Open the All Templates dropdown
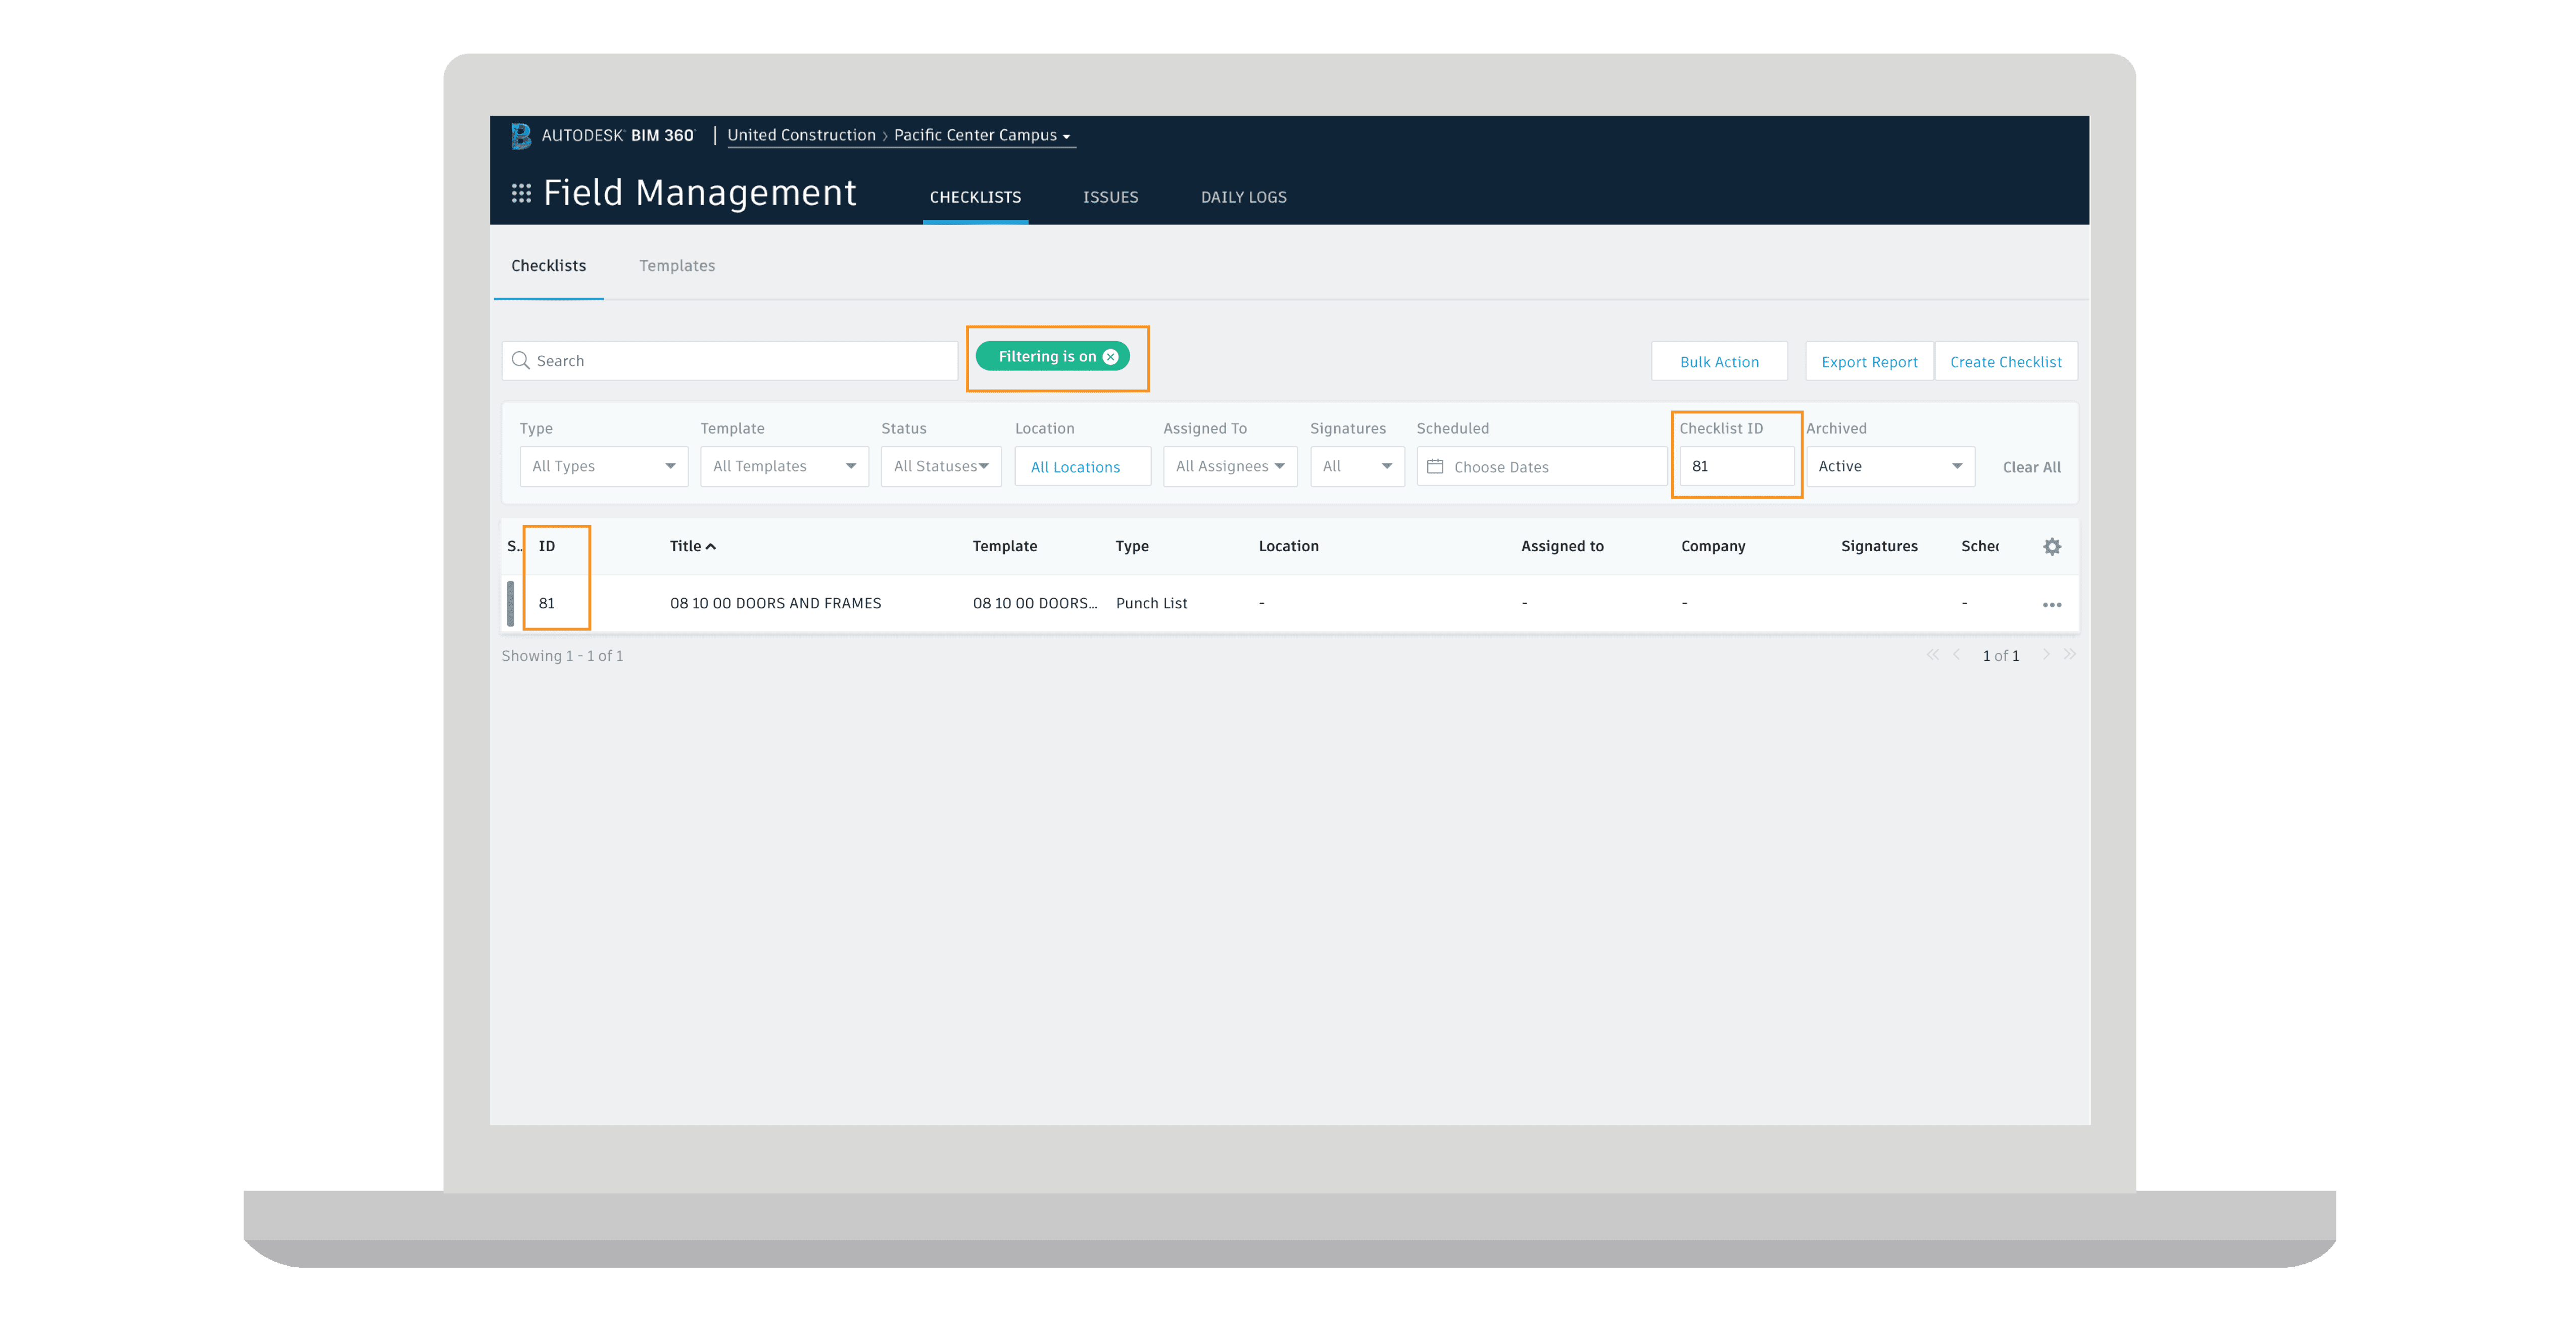Screen dimensions: 2576x1342 coord(784,467)
